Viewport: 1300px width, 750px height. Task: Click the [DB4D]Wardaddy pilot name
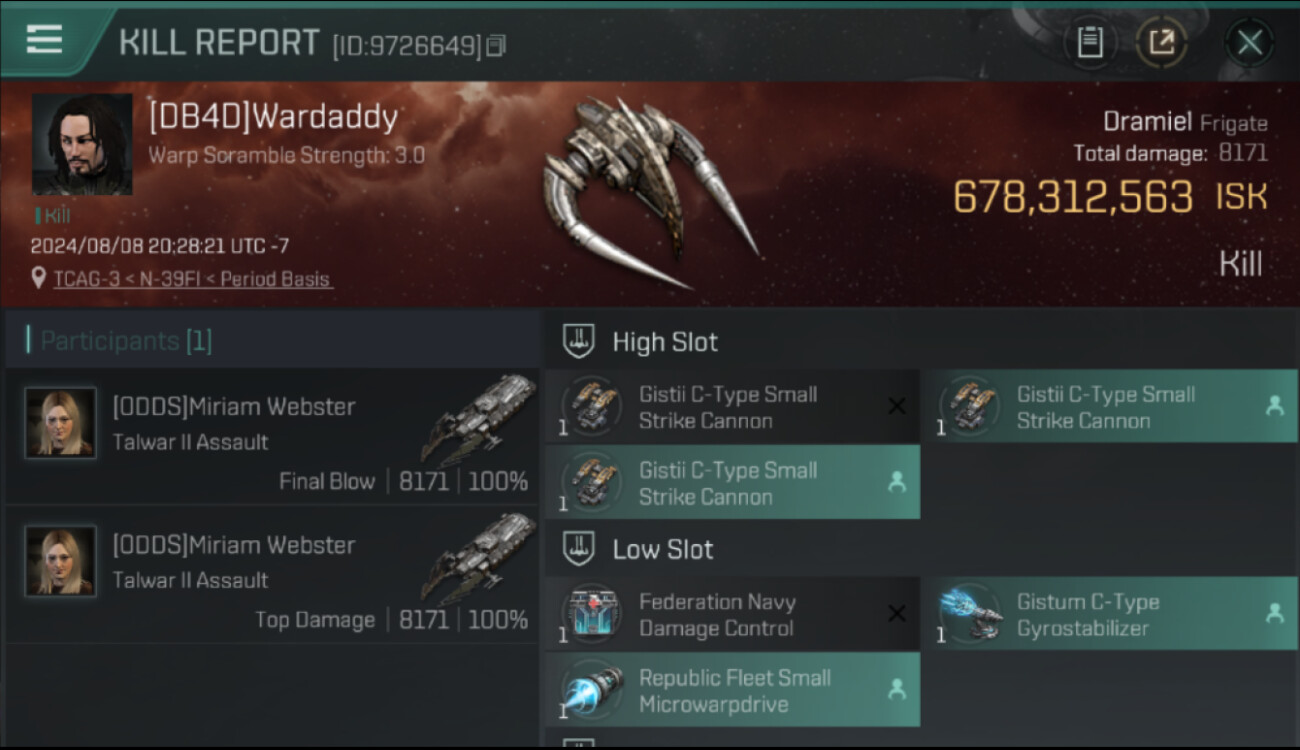[x=273, y=117]
